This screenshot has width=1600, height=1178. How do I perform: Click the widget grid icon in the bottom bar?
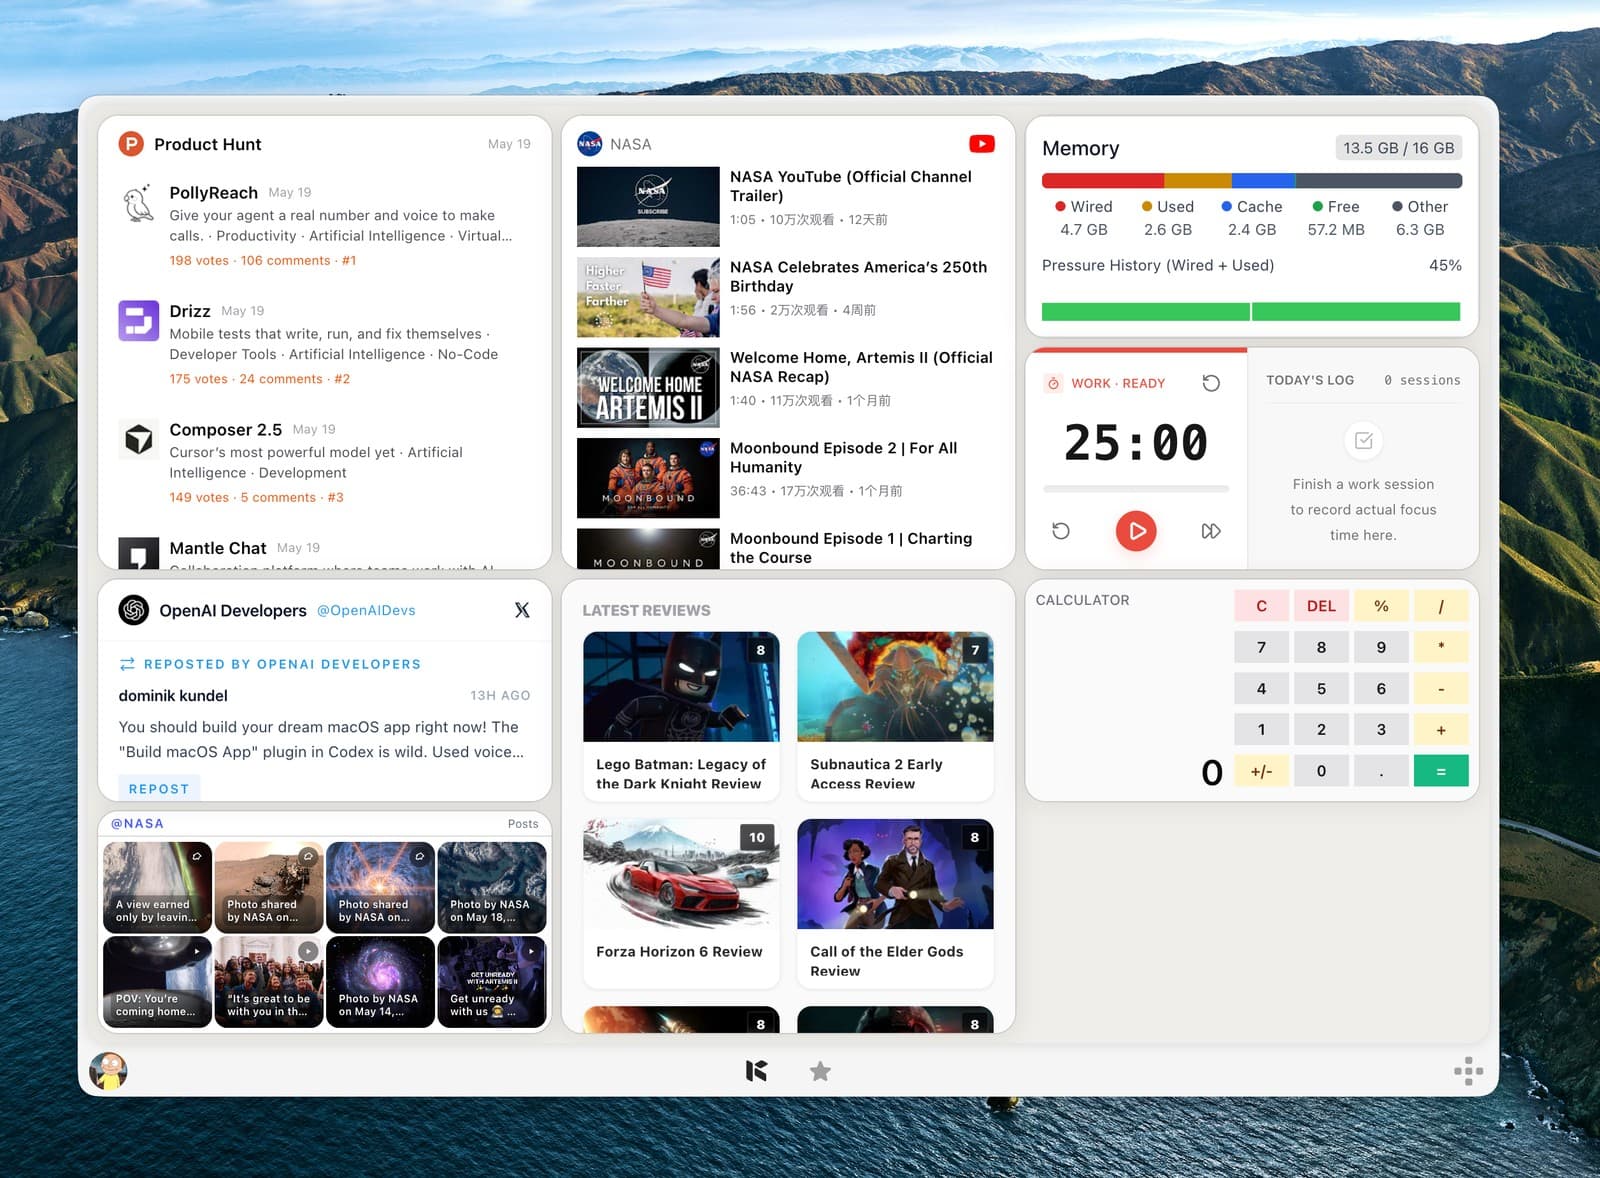1468,1071
